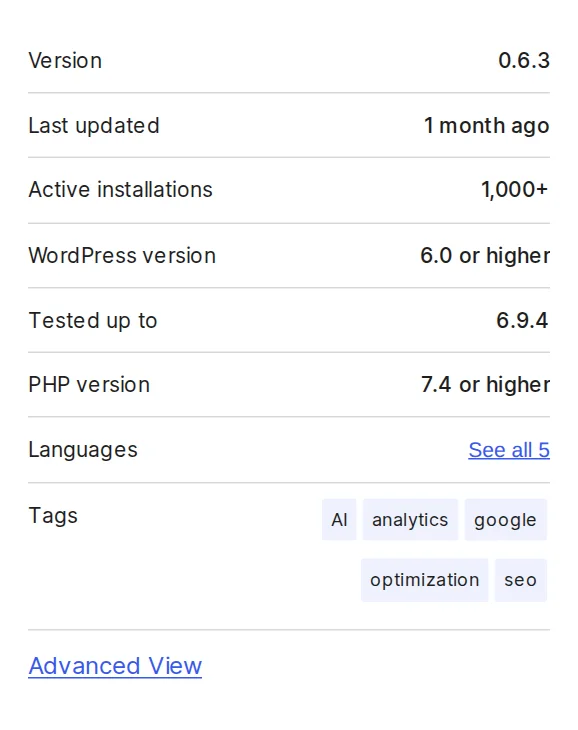Open the optimization tag
The height and width of the screenshot is (730, 578).
click(x=424, y=580)
